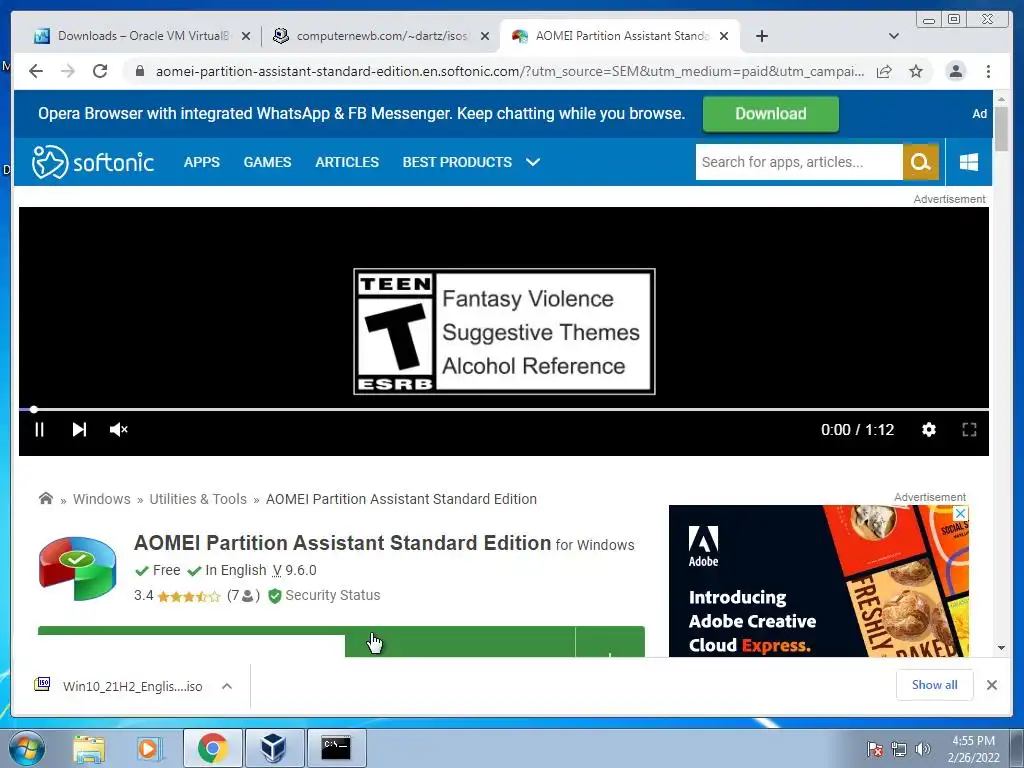1024x768 pixels.
Task: Close the downloads bar
Action: 992,685
